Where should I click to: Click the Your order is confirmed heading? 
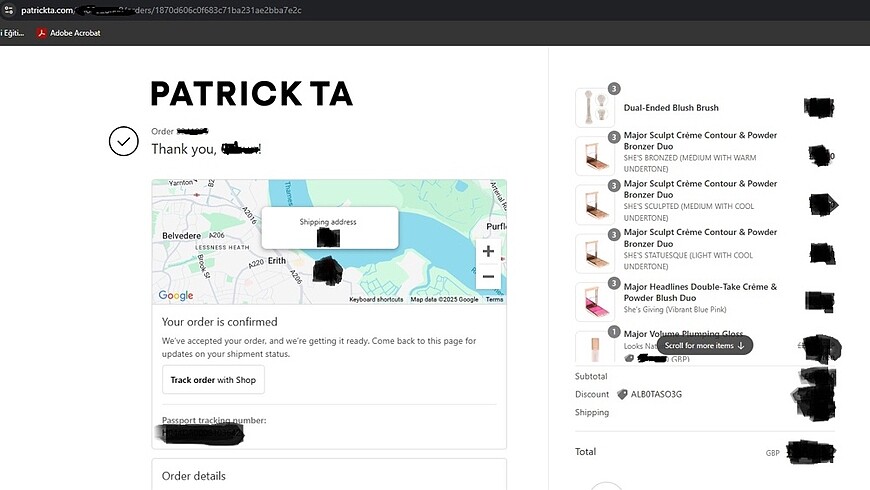pos(220,322)
